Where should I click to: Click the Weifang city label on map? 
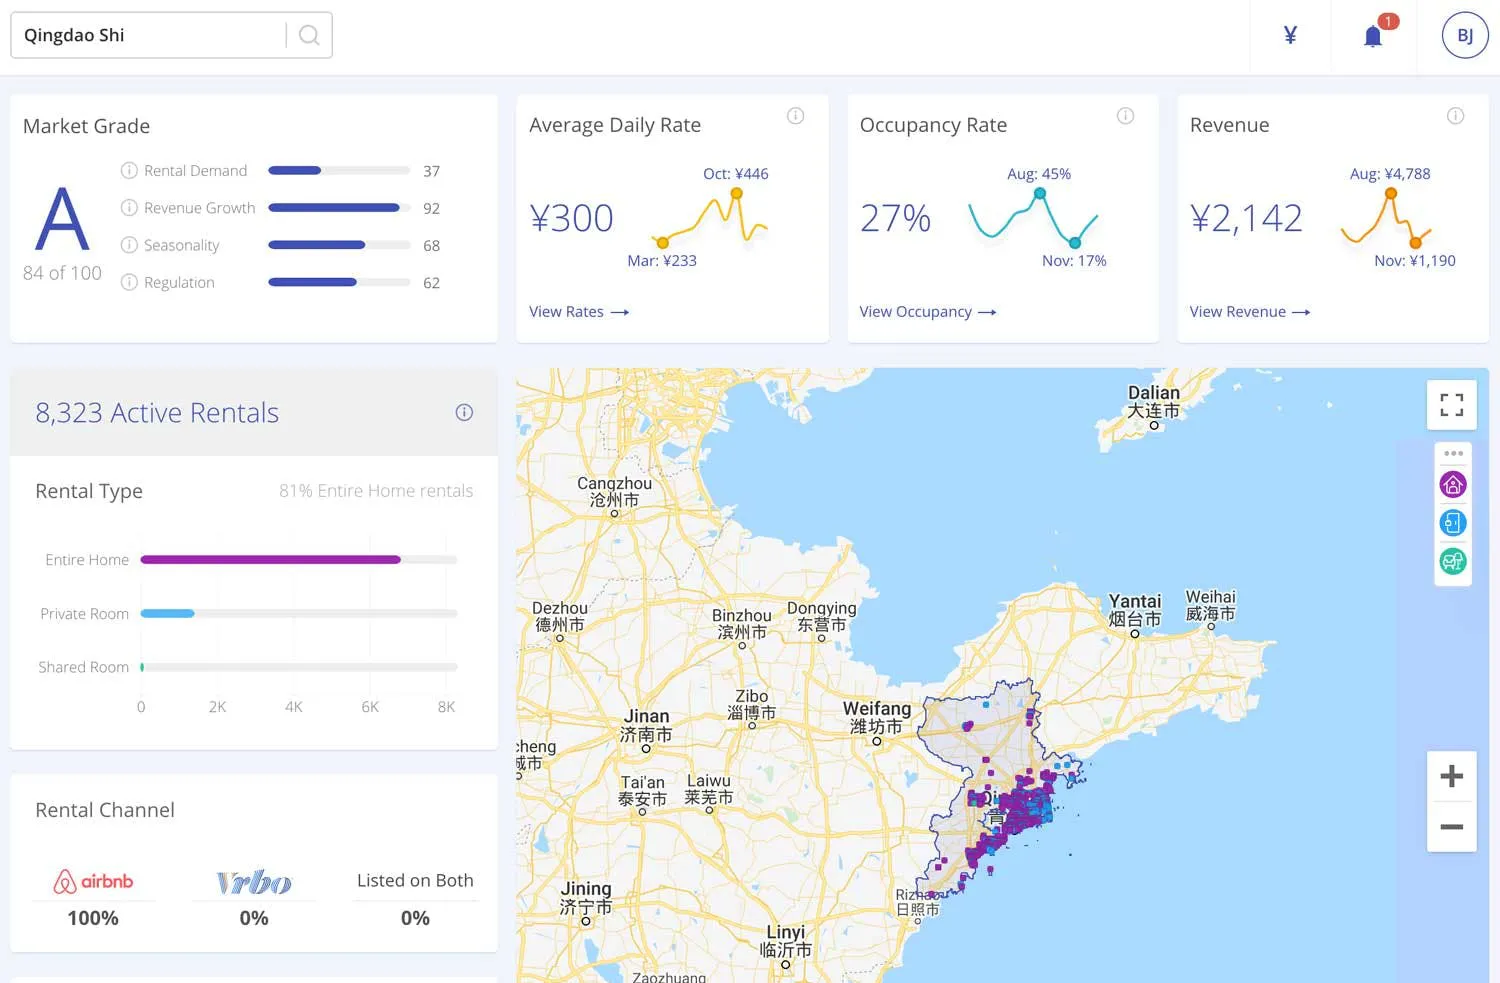click(877, 717)
